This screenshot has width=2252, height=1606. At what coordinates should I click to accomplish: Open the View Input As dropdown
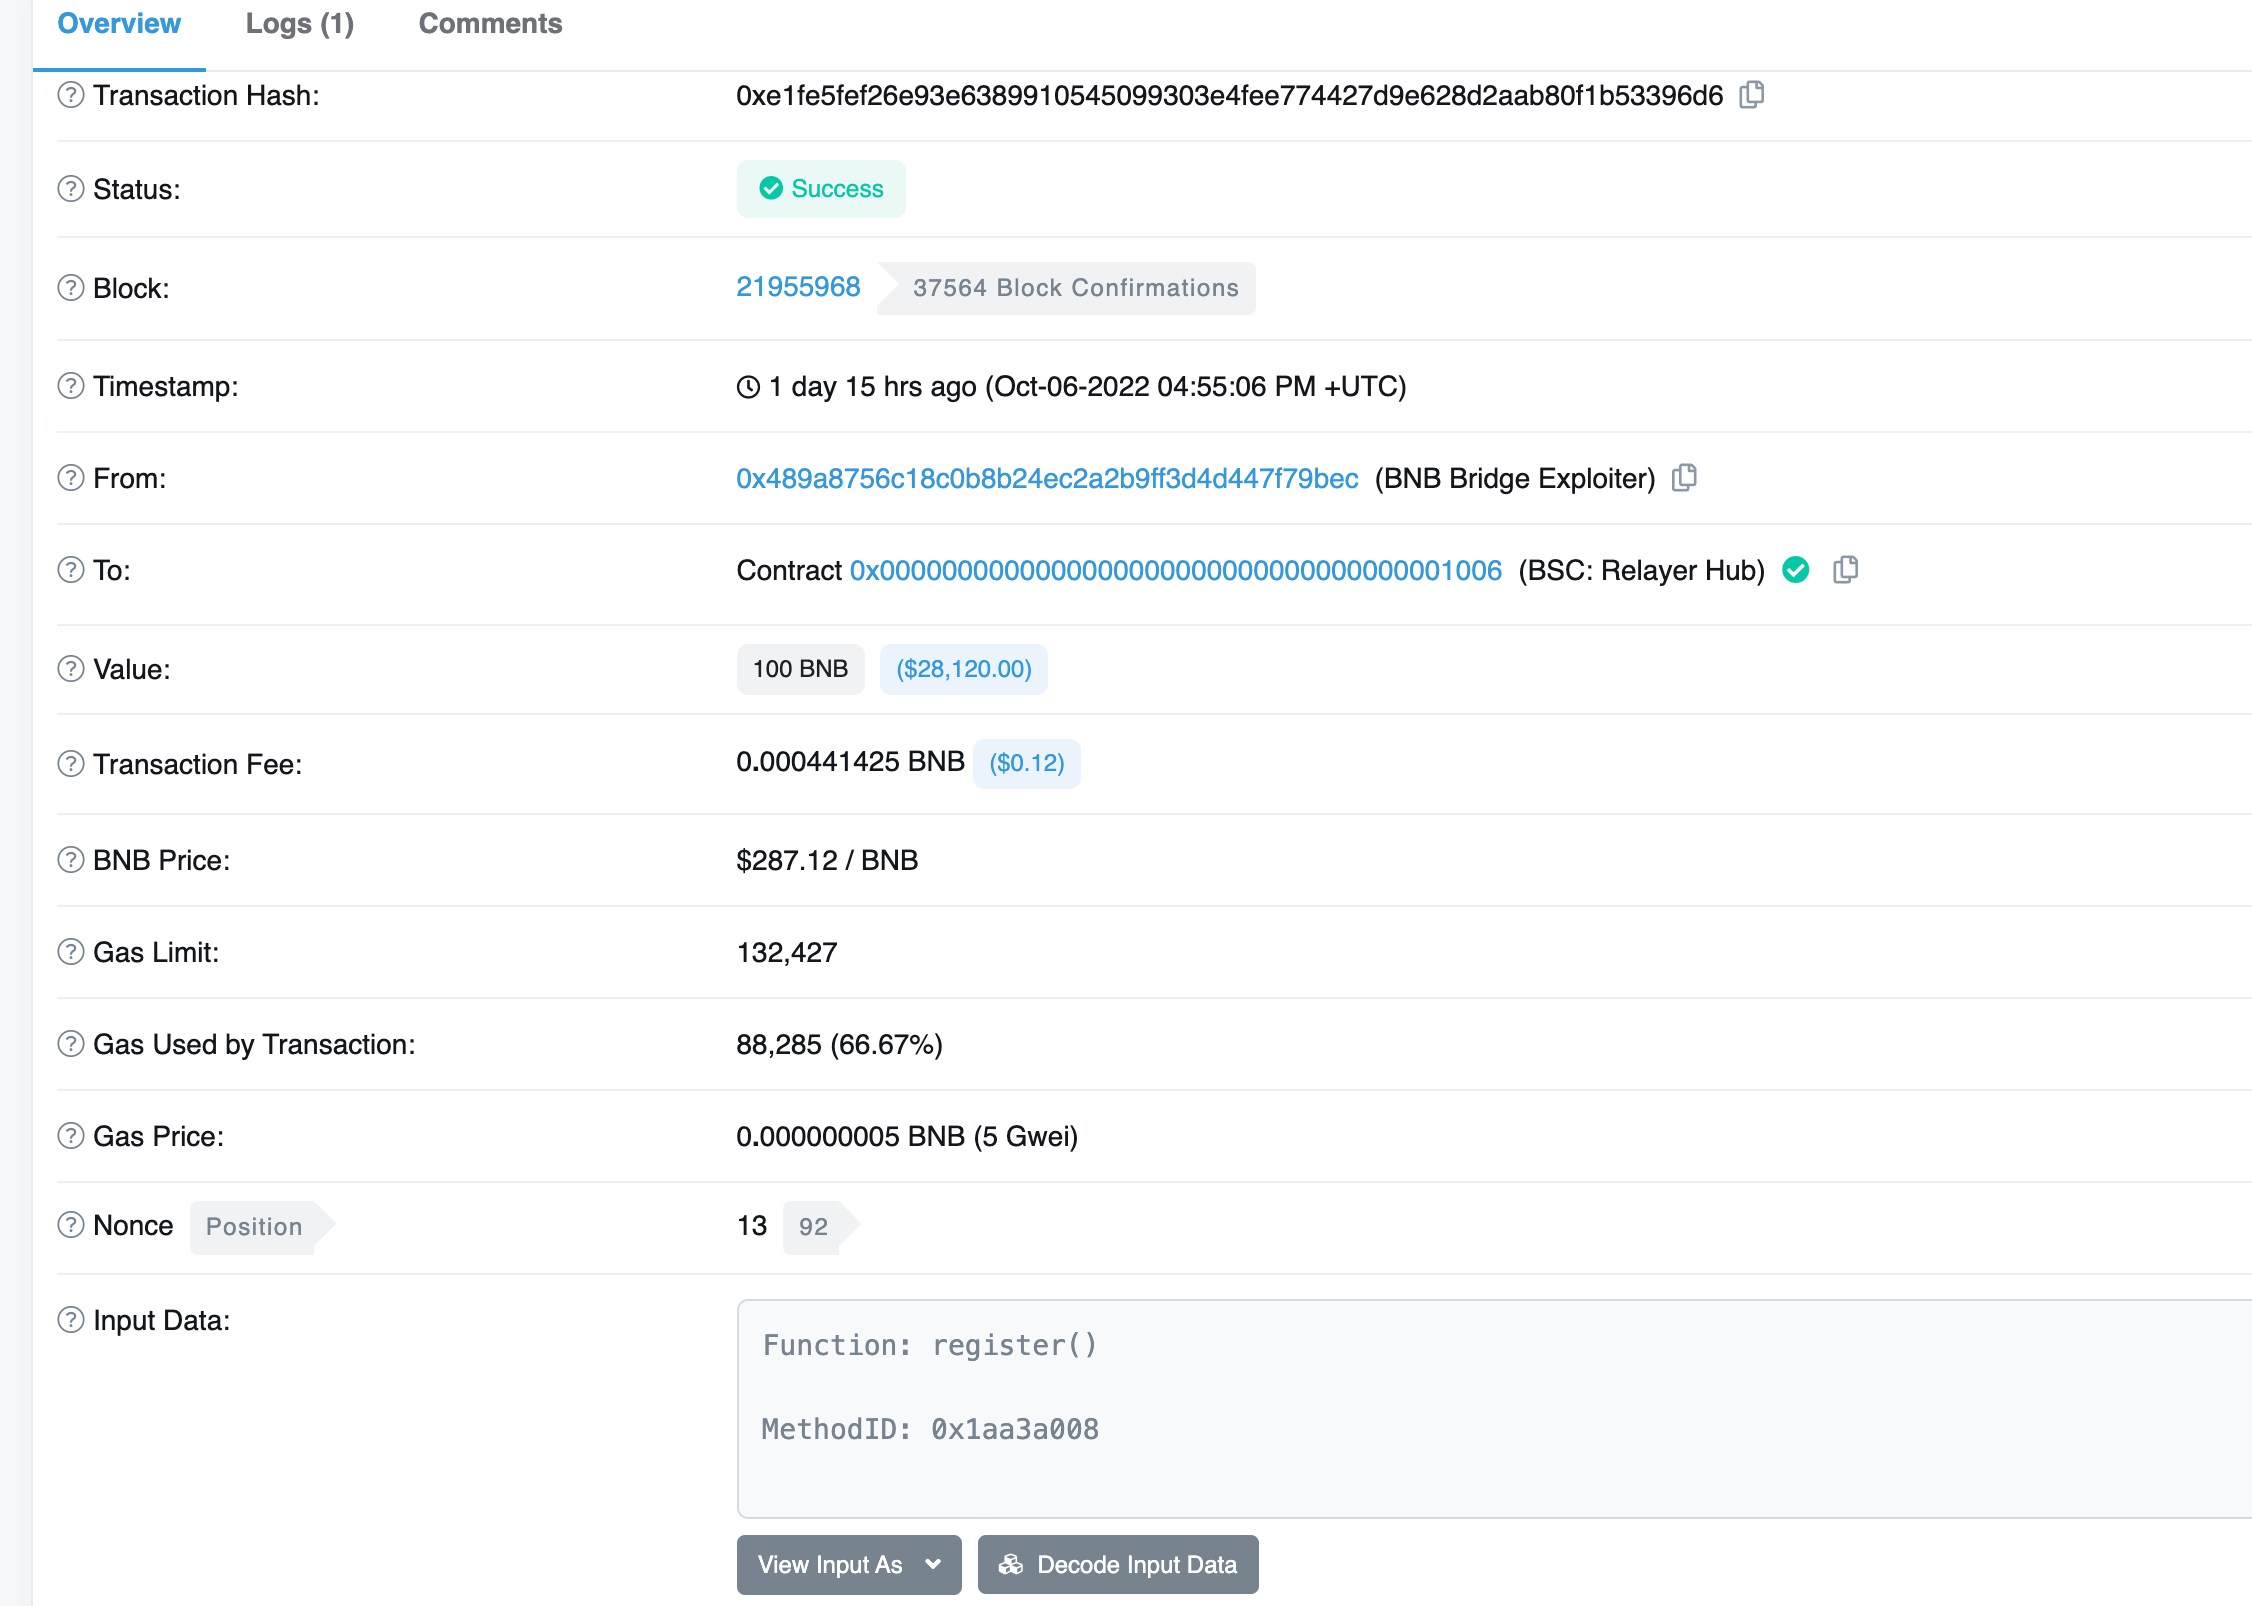[x=848, y=1564]
